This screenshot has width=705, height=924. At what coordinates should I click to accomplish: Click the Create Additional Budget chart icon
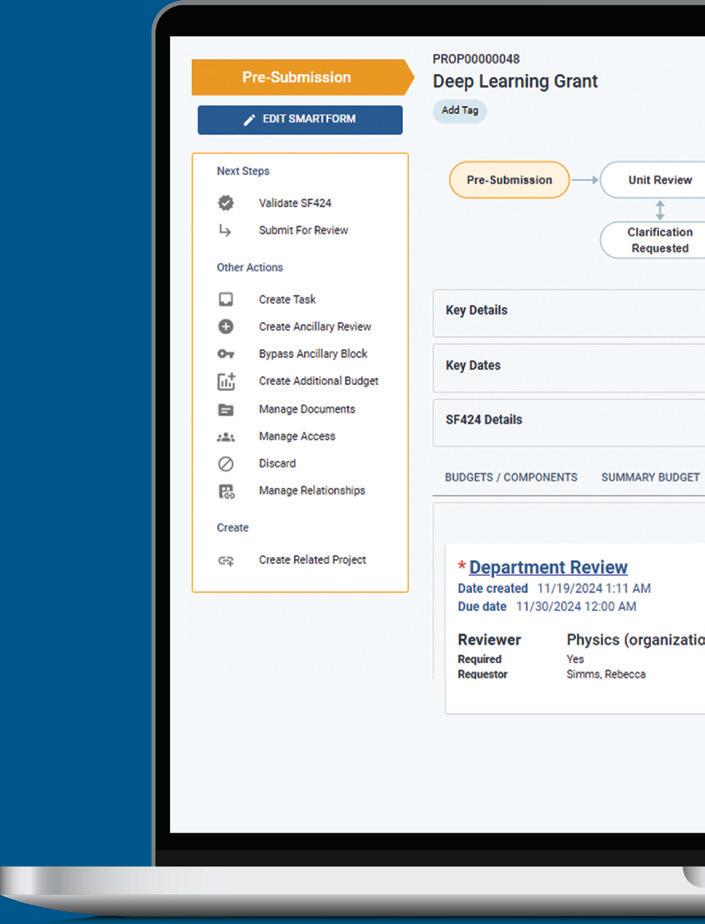226,381
